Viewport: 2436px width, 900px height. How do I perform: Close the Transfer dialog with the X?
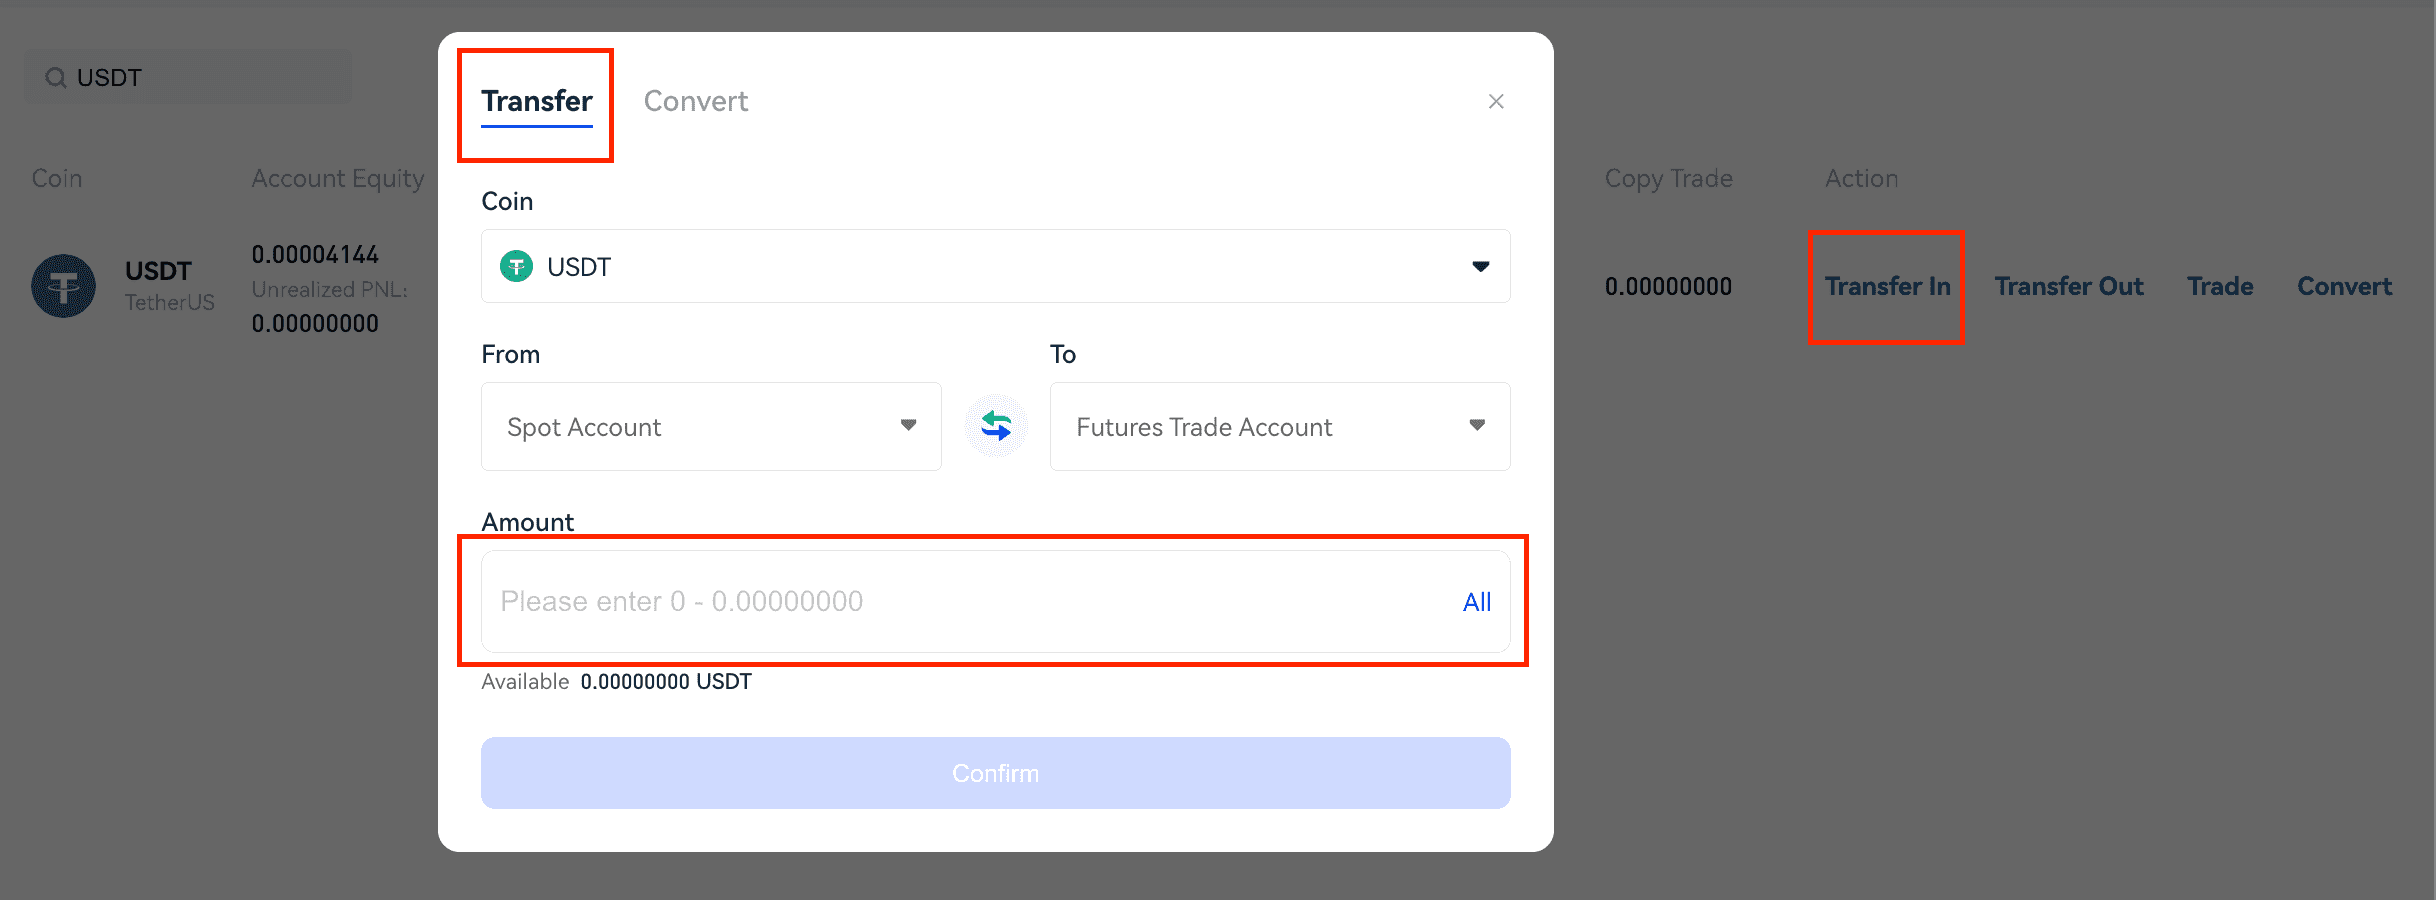[1496, 101]
